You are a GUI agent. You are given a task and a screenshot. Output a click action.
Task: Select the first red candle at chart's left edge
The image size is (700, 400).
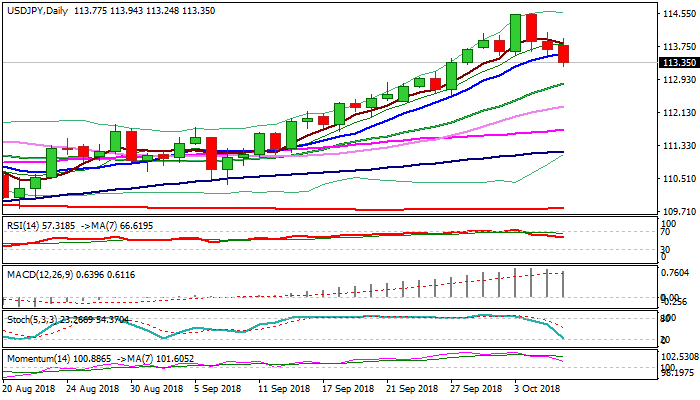pyautogui.click(x=4, y=185)
